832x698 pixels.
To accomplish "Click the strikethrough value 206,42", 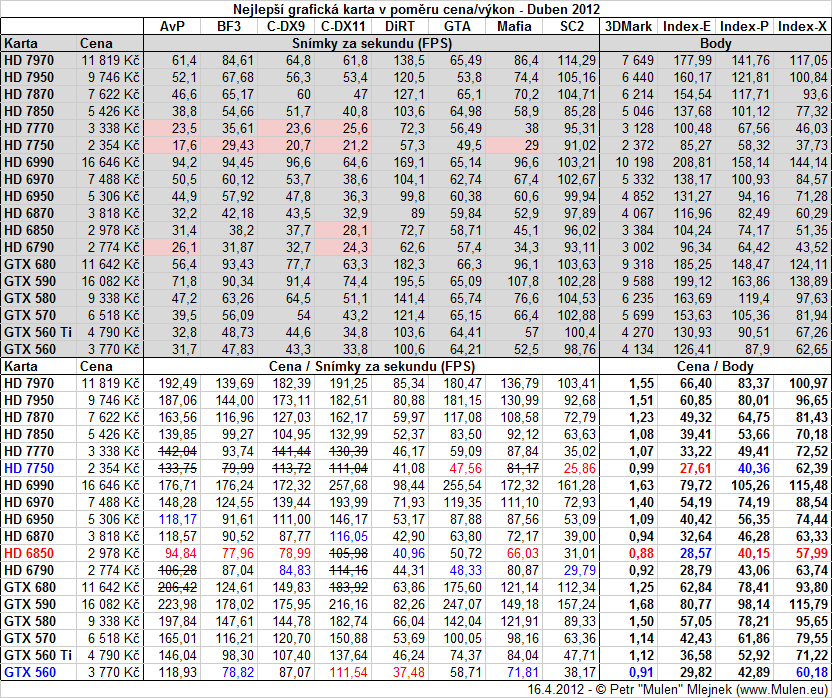I will pyautogui.click(x=178, y=587).
